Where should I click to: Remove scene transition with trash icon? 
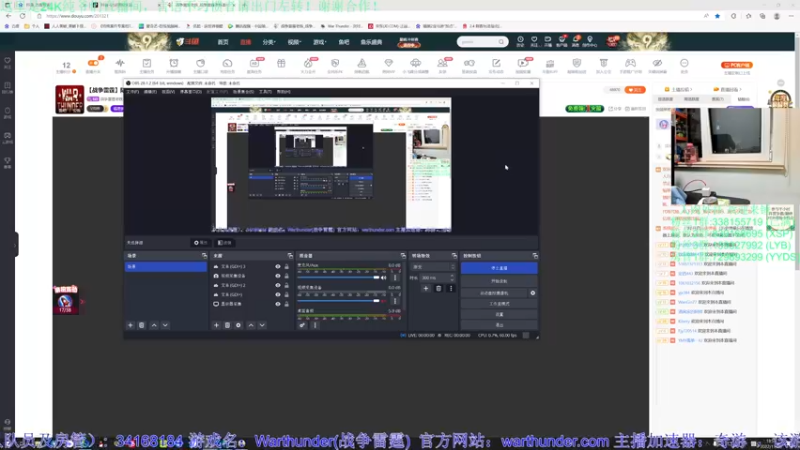click(x=438, y=289)
